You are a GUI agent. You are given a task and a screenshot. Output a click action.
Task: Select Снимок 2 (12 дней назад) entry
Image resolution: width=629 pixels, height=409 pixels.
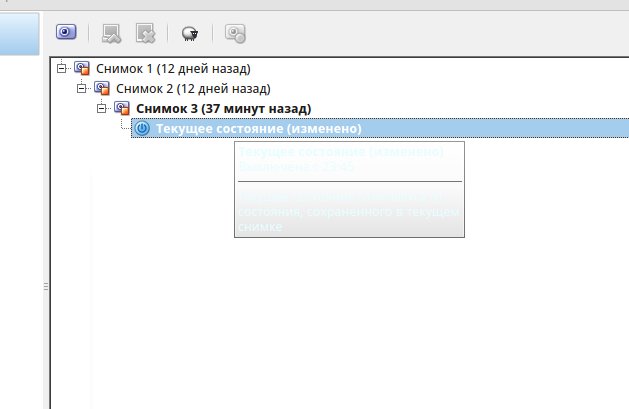coord(193,89)
